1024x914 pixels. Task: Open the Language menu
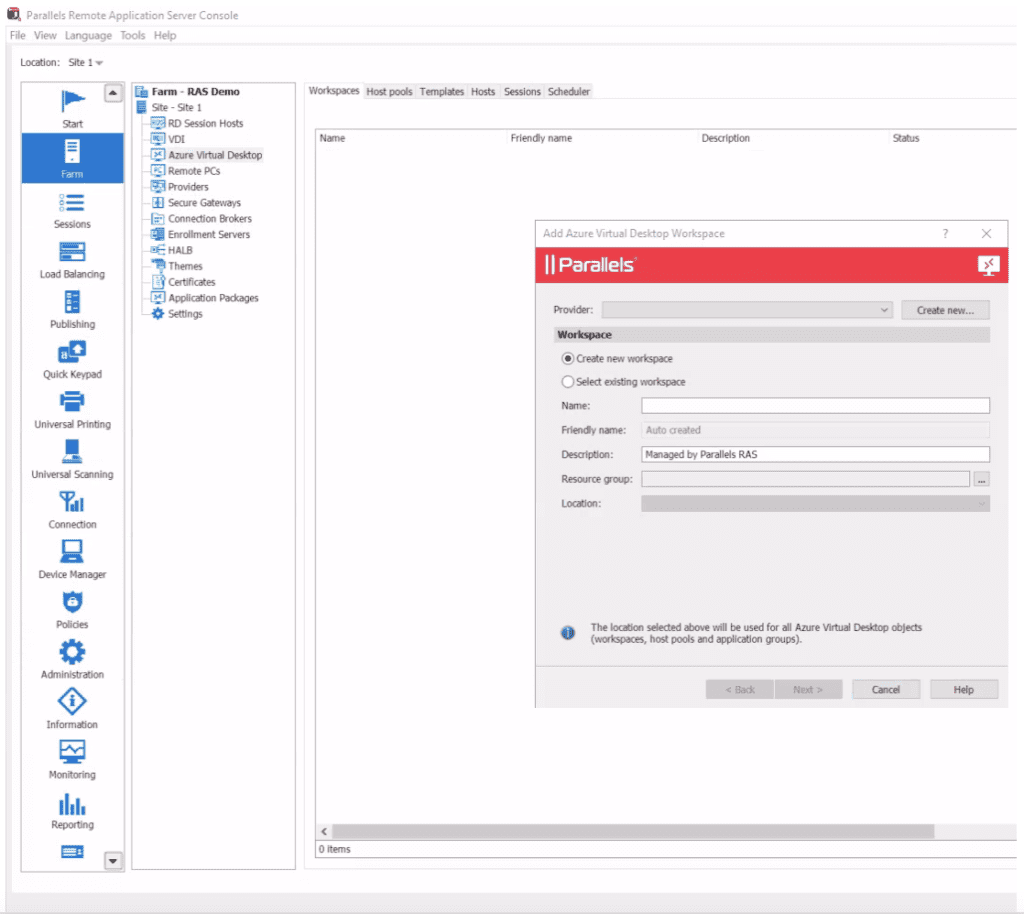[88, 35]
